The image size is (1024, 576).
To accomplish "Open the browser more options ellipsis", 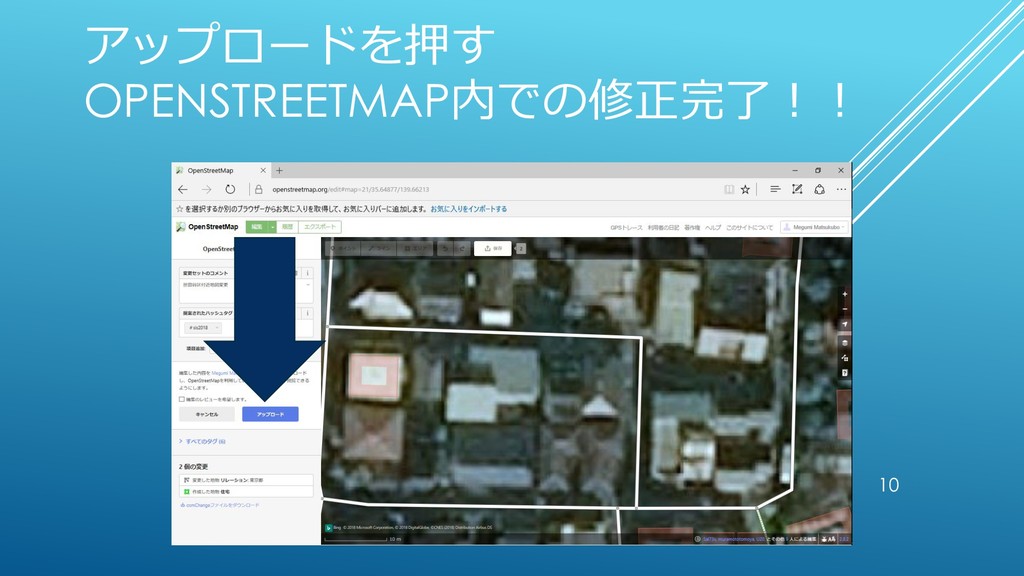I will tap(841, 189).
